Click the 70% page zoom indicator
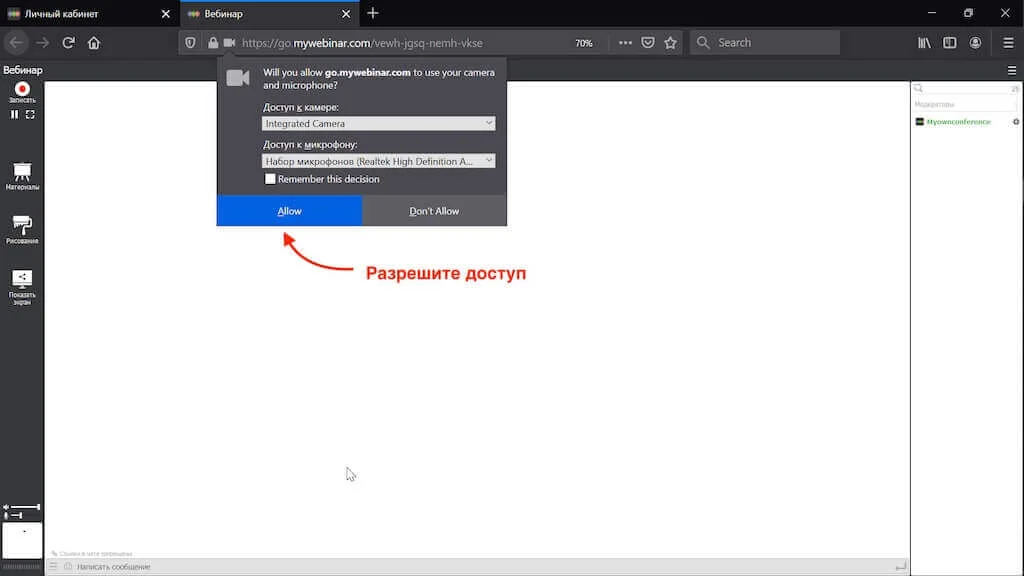The image size is (1024, 576). (x=584, y=42)
